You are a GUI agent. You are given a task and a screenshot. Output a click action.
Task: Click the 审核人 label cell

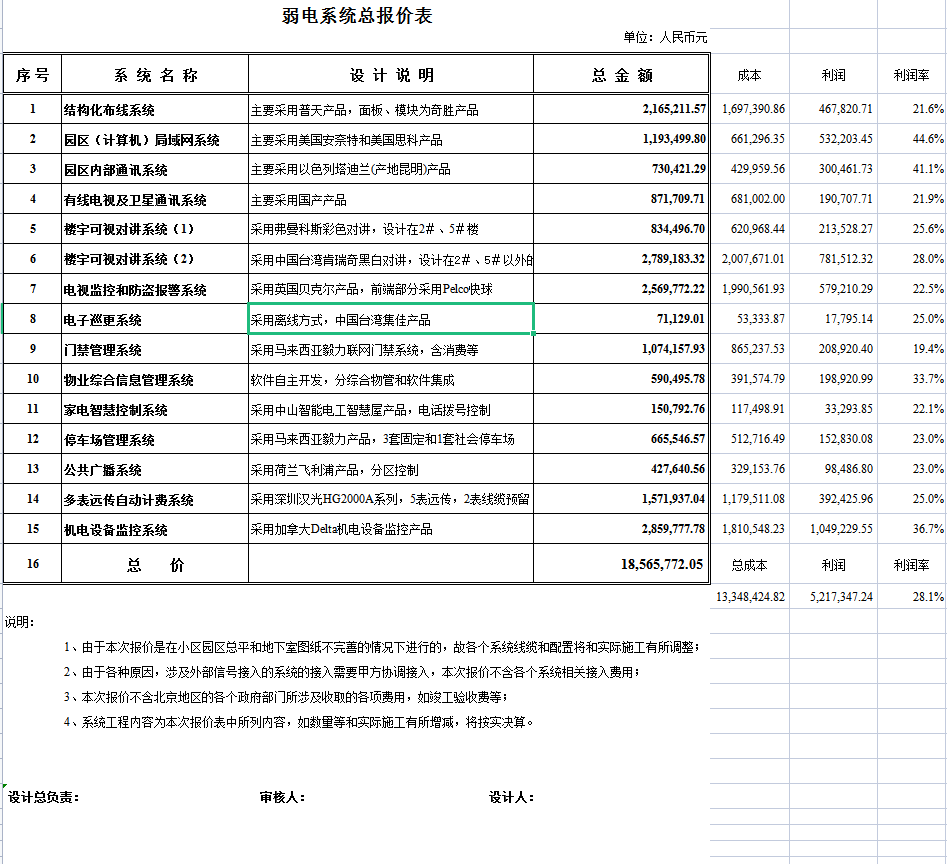click(282, 798)
